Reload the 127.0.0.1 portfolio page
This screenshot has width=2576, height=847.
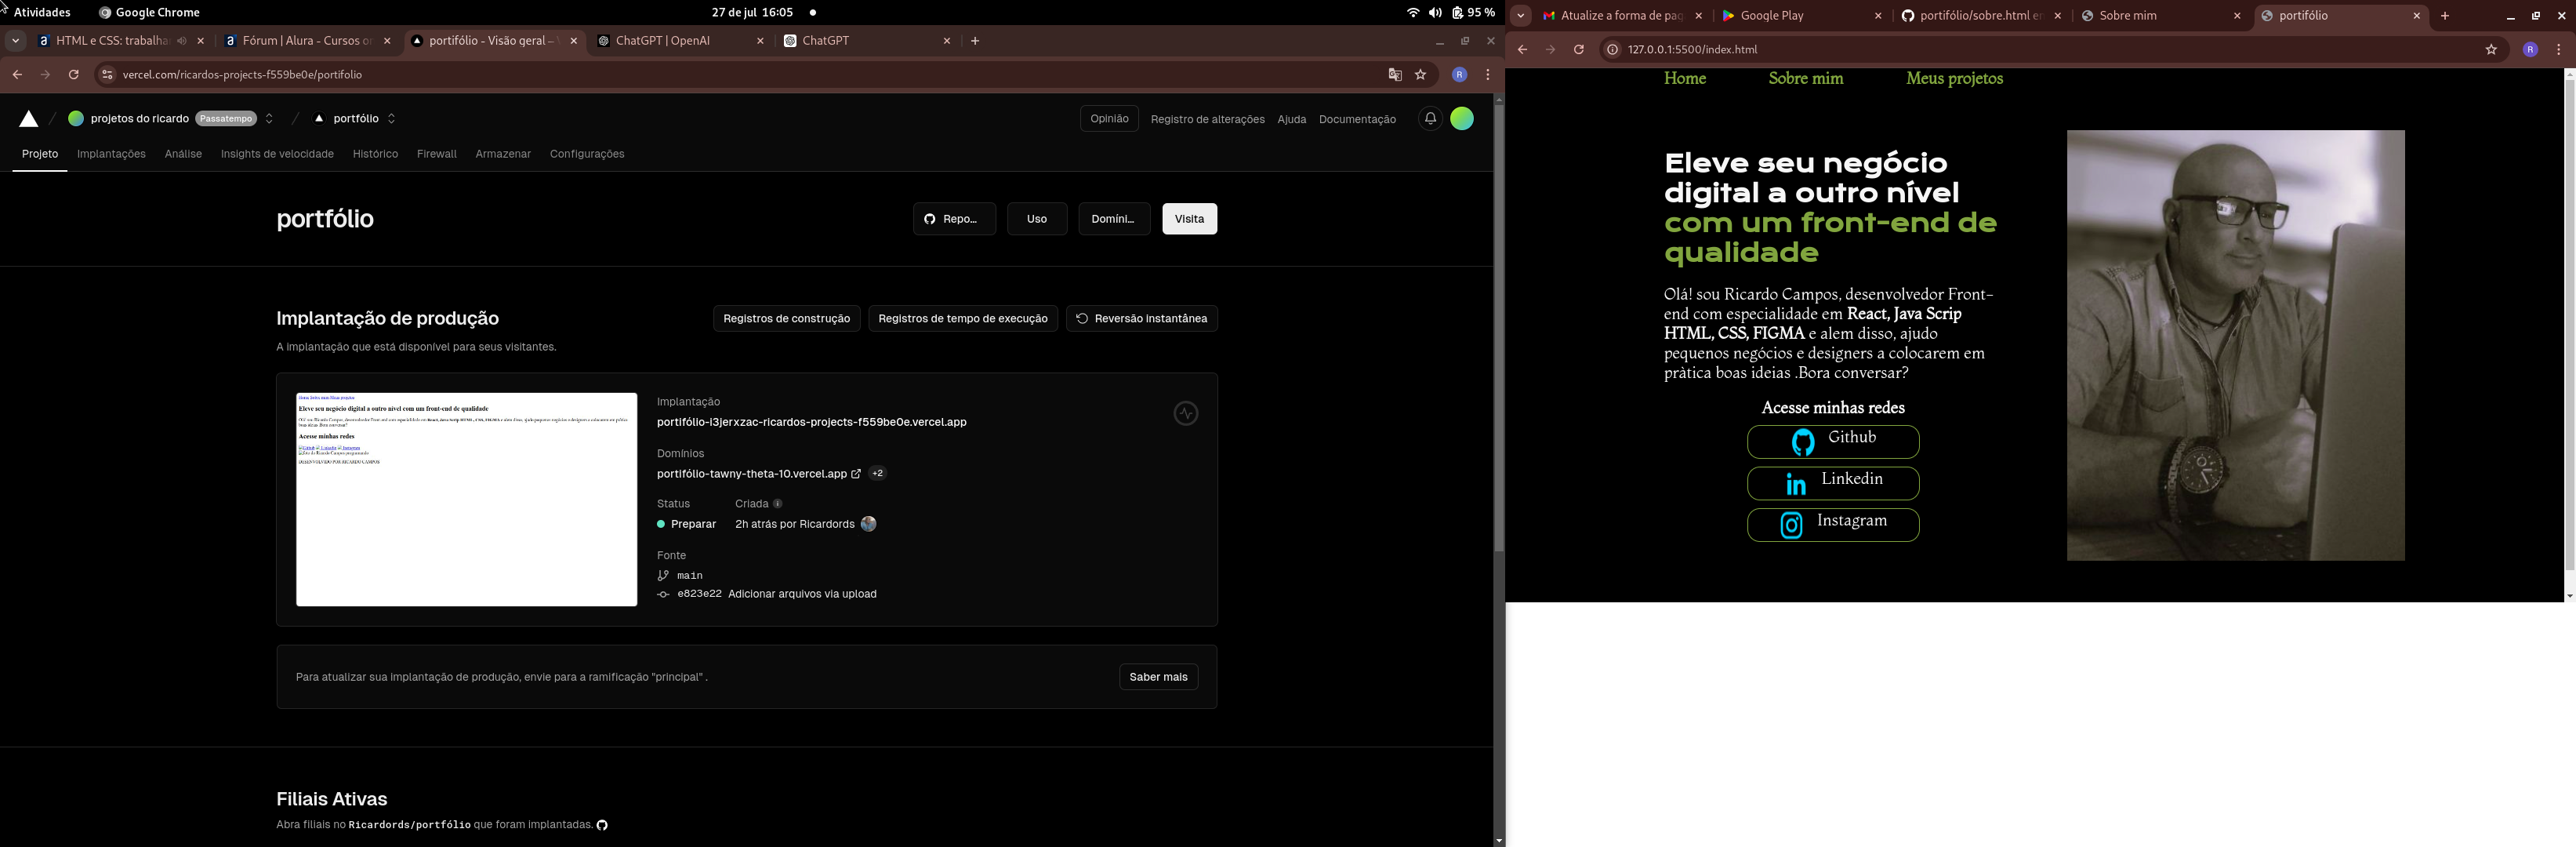point(1578,50)
